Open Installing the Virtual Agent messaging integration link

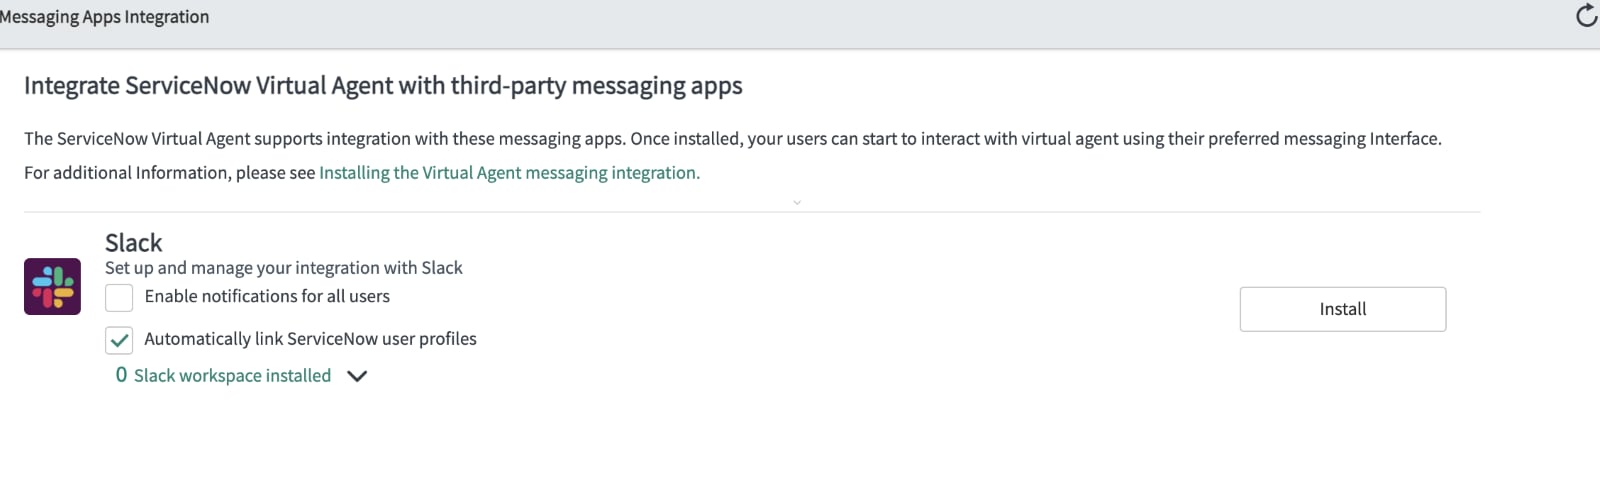tap(509, 172)
